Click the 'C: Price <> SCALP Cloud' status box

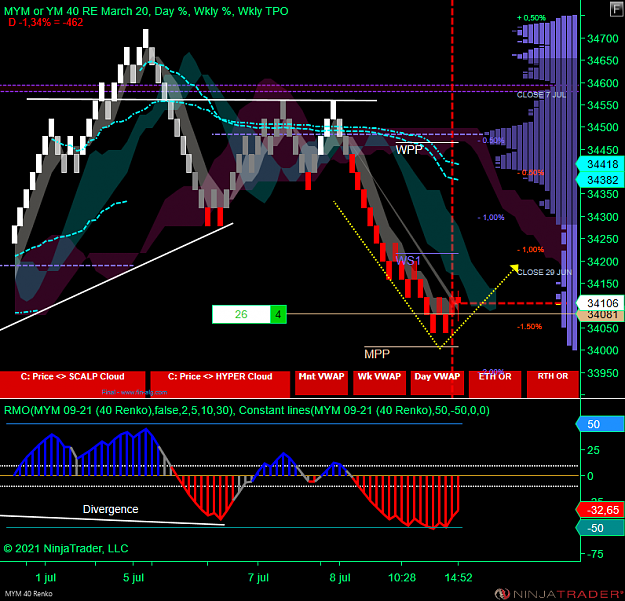pyautogui.click(x=73, y=384)
